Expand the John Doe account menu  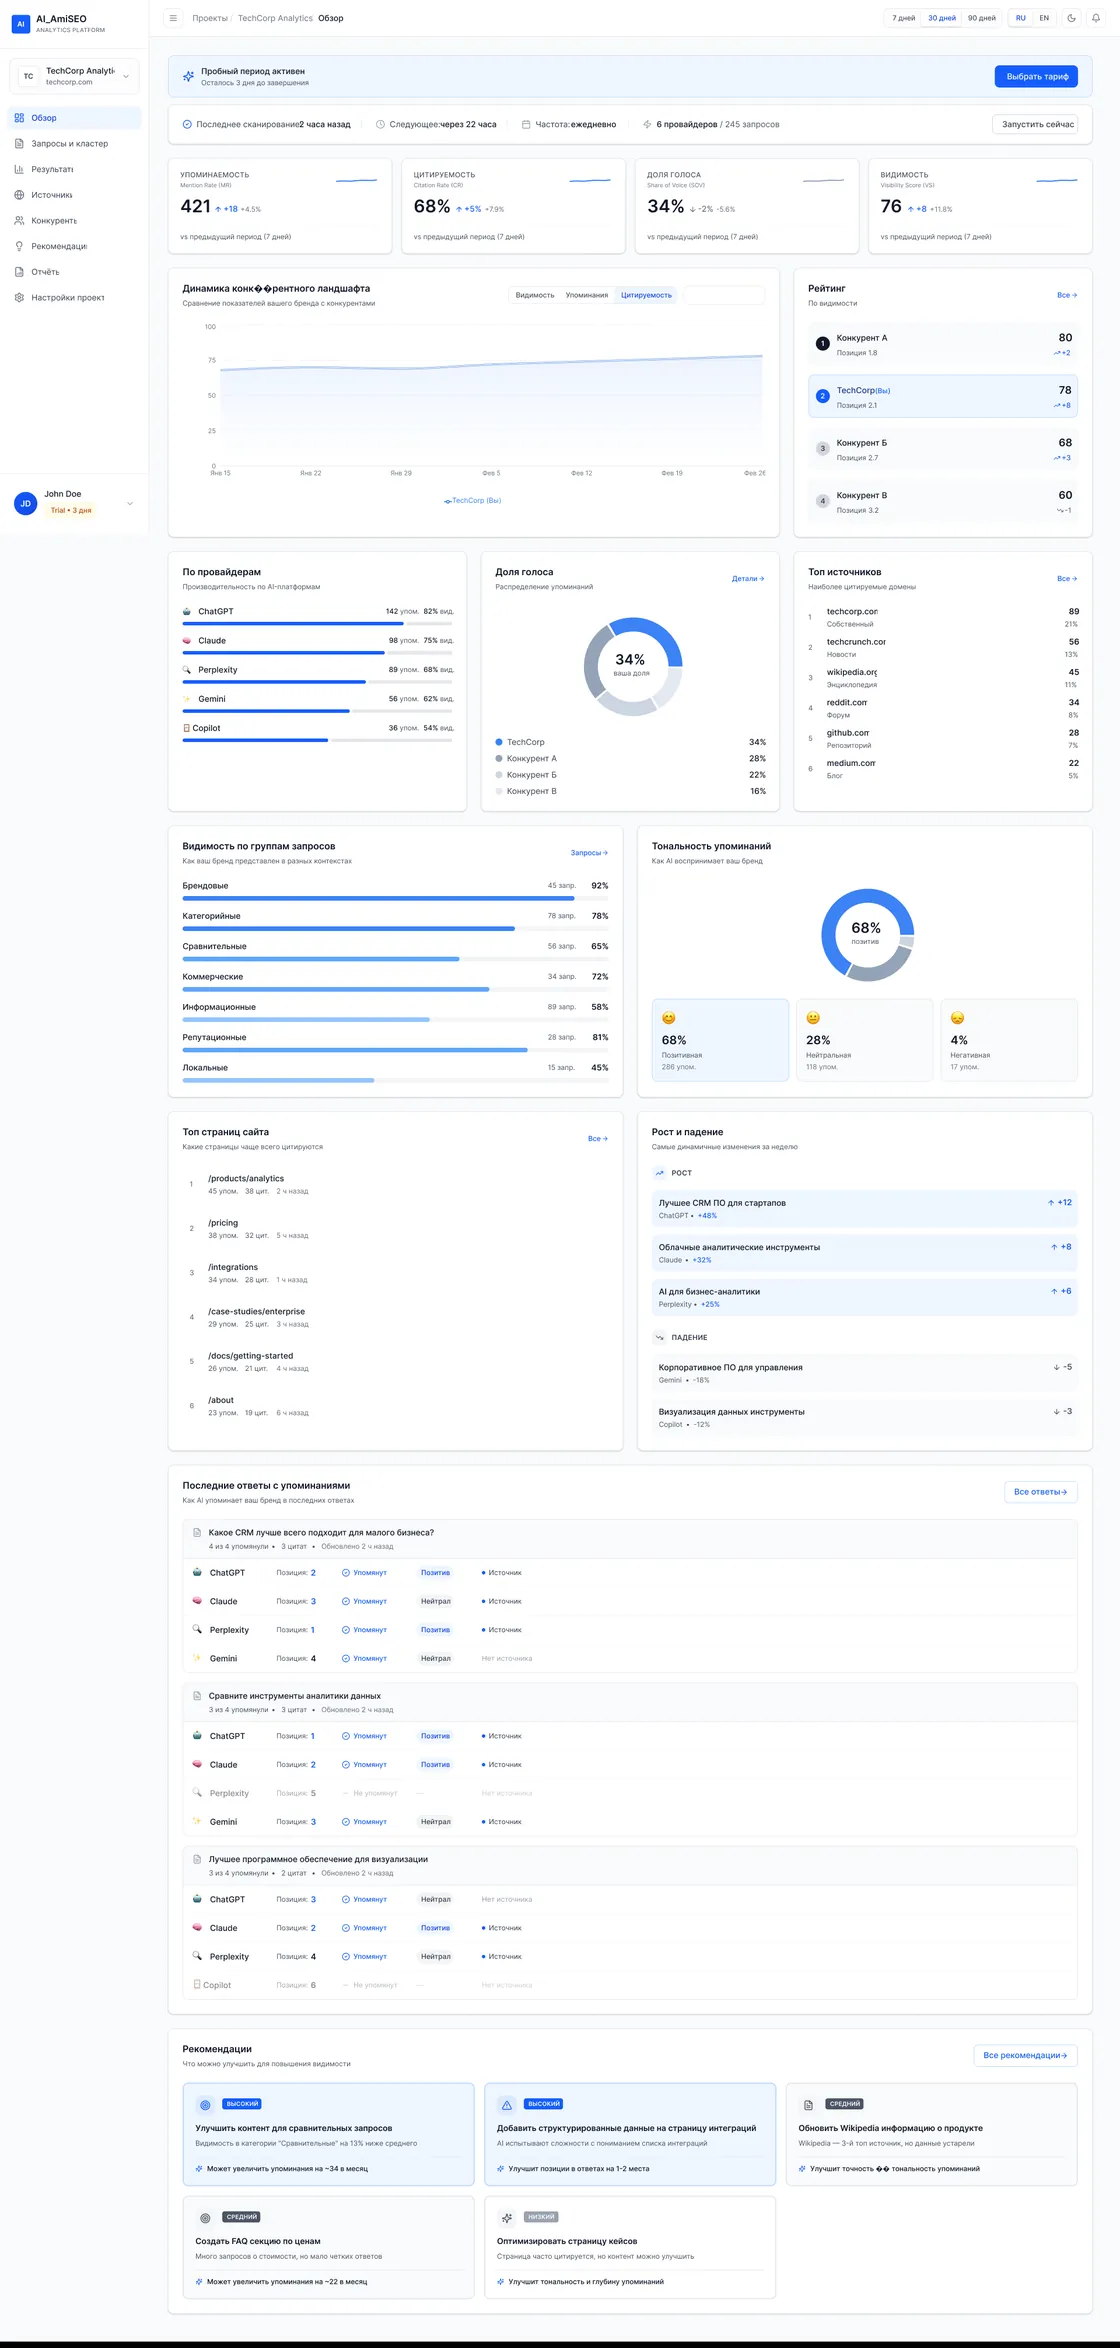click(75, 503)
